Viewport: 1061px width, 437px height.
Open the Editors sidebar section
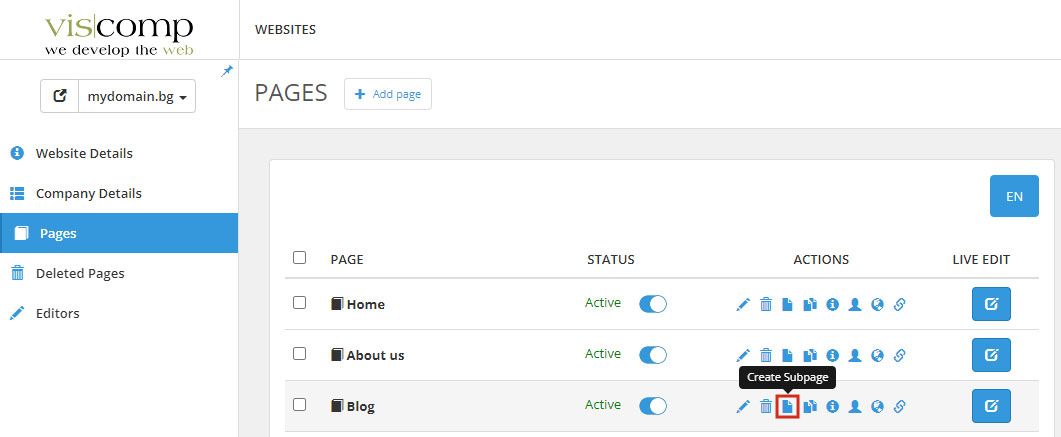point(57,313)
